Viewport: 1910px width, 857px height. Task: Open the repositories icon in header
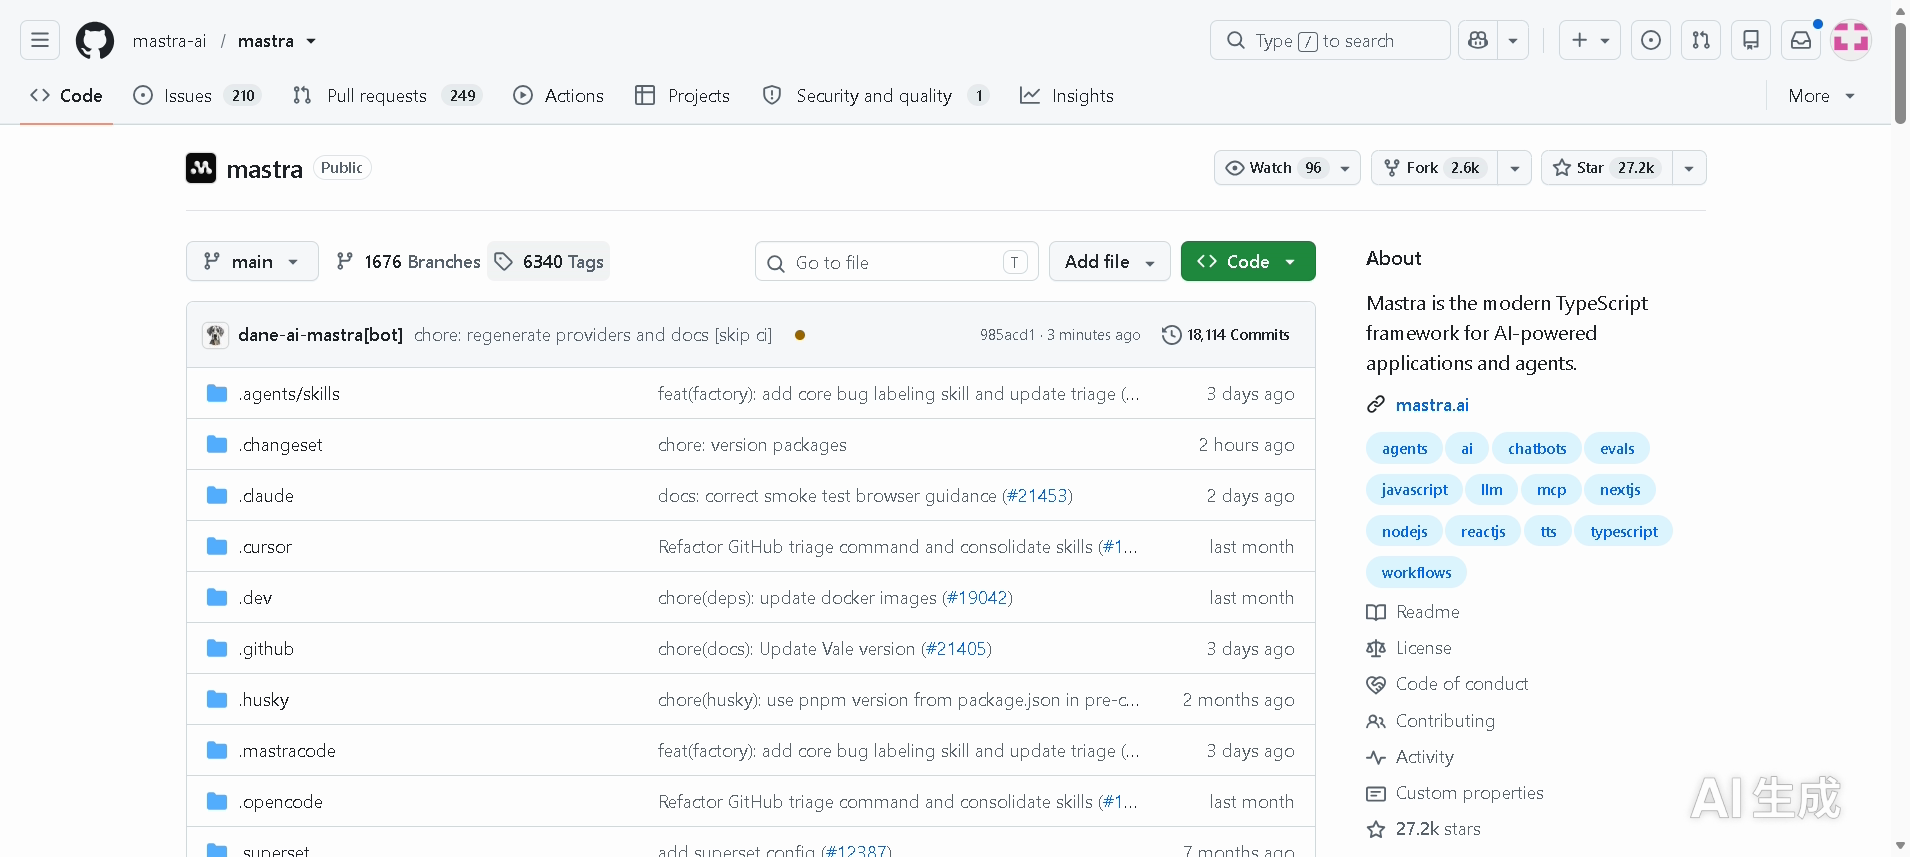click(x=1751, y=40)
